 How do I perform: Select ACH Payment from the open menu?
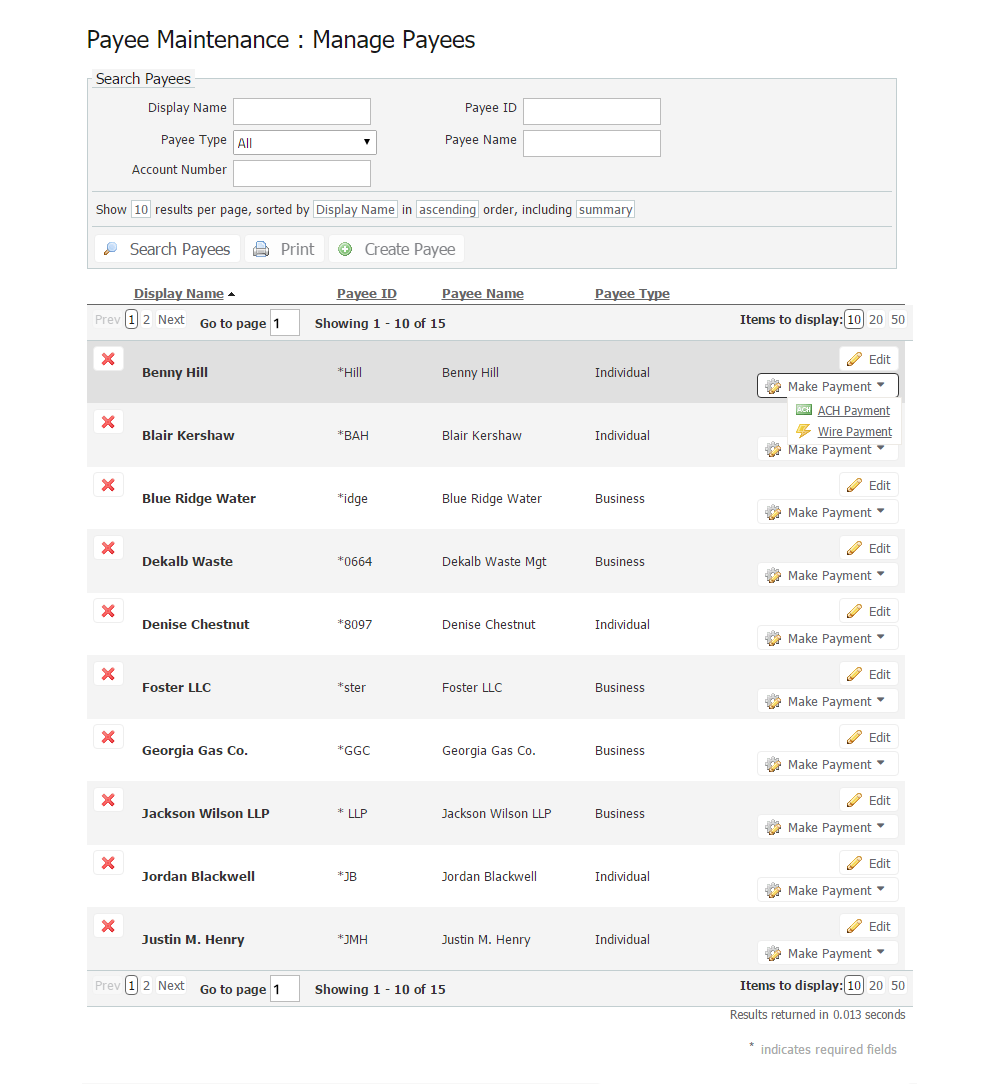[853, 411]
